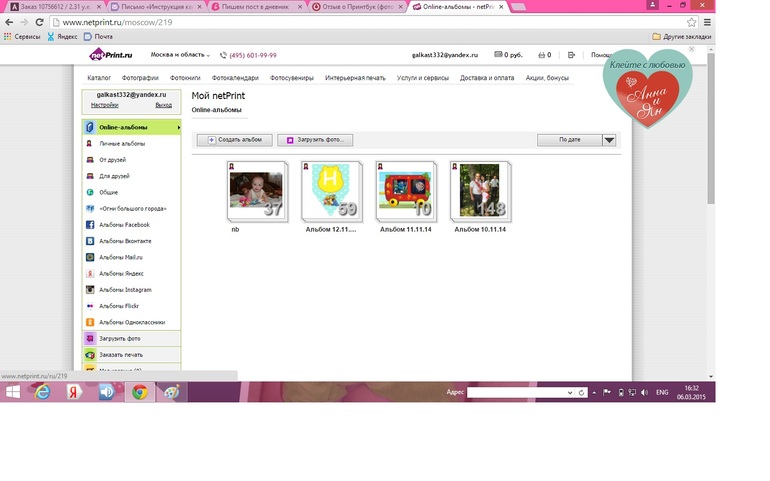Open Альбомы Вконтакте in the sidebar
Screen dimensions: 770x481
pyautogui.click(x=125, y=241)
